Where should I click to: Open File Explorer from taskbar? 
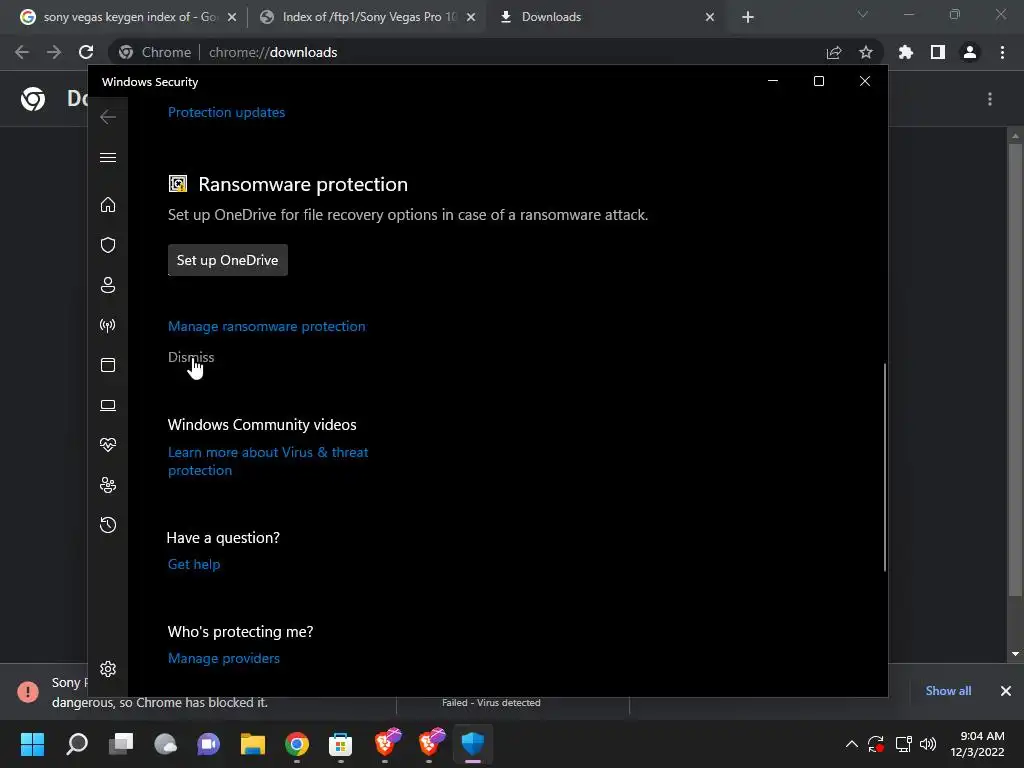pyautogui.click(x=253, y=744)
